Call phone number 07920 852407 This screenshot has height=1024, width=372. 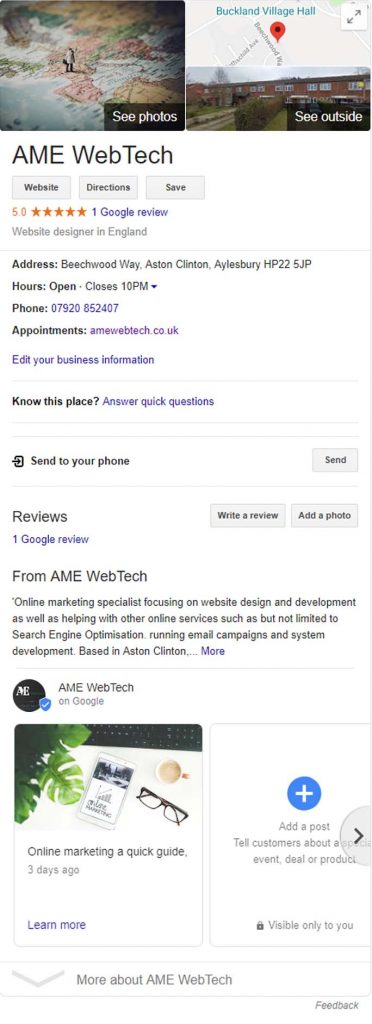click(x=85, y=308)
